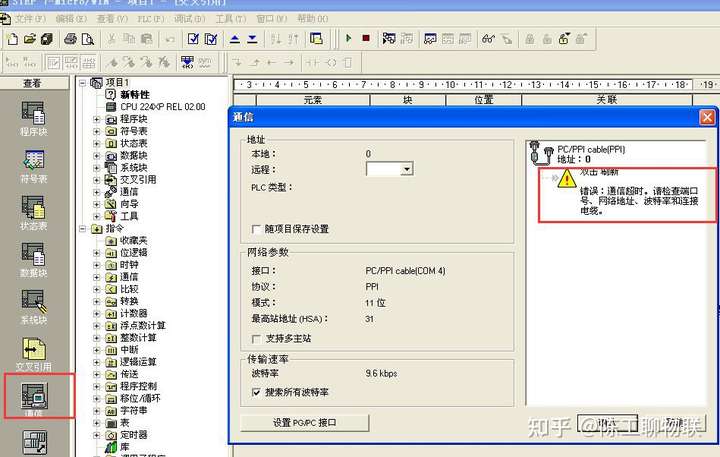
Task: Click the green Run PLC icon
Action: pyautogui.click(x=349, y=38)
